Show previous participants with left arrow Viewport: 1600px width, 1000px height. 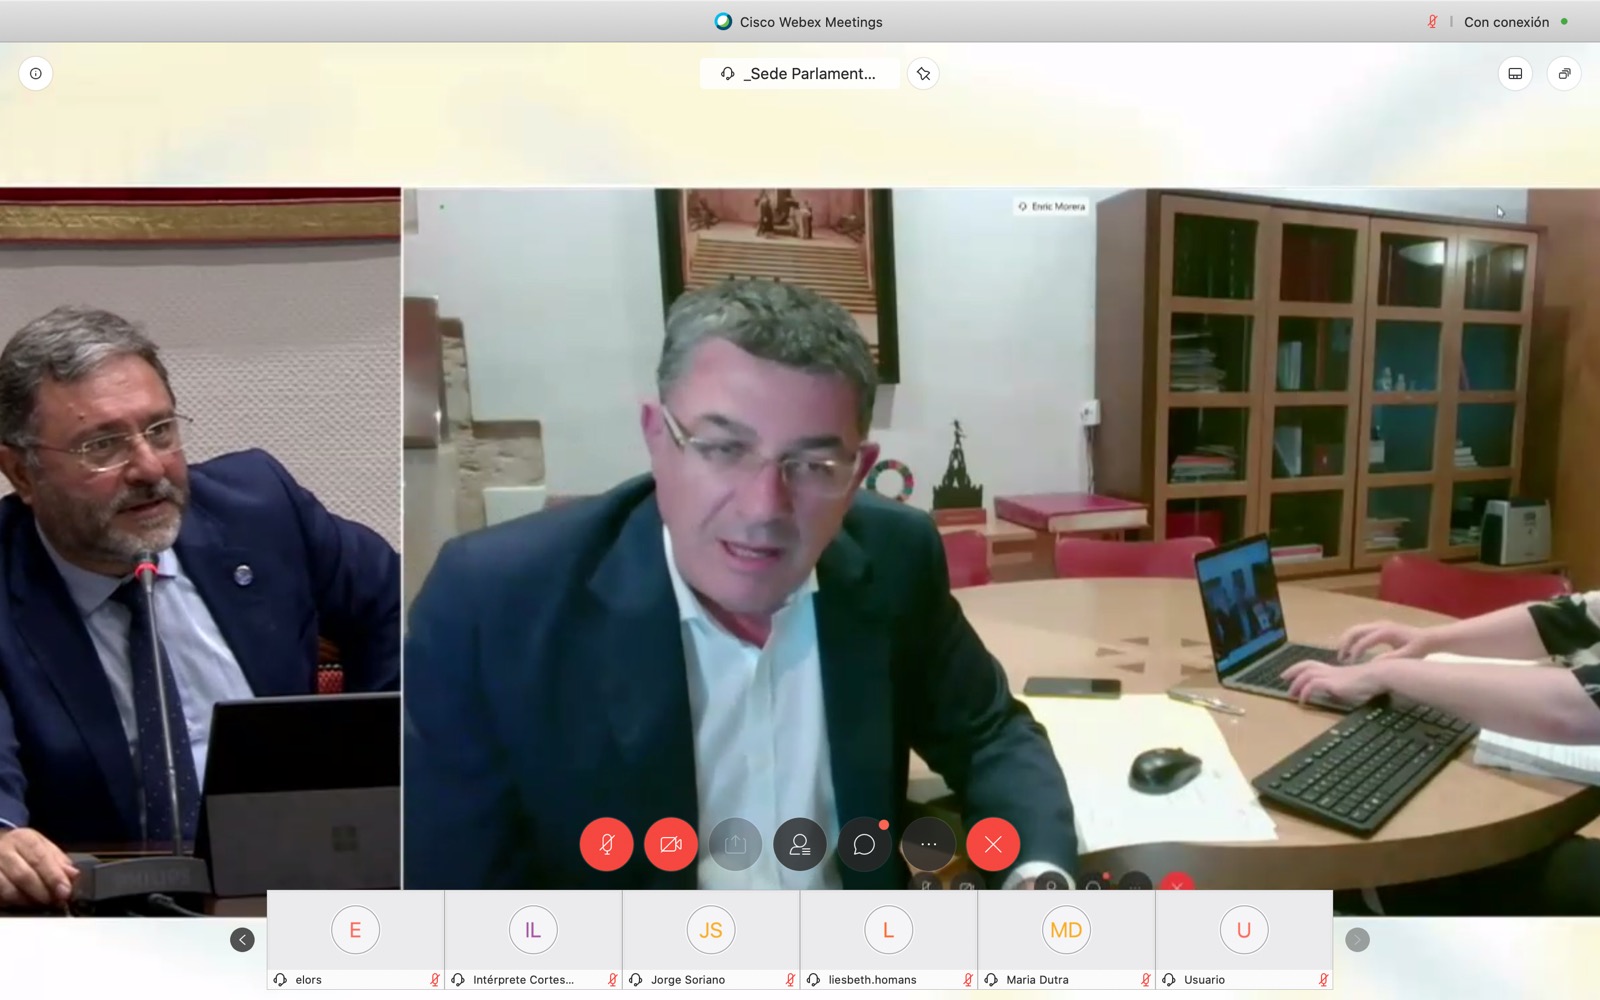point(242,939)
